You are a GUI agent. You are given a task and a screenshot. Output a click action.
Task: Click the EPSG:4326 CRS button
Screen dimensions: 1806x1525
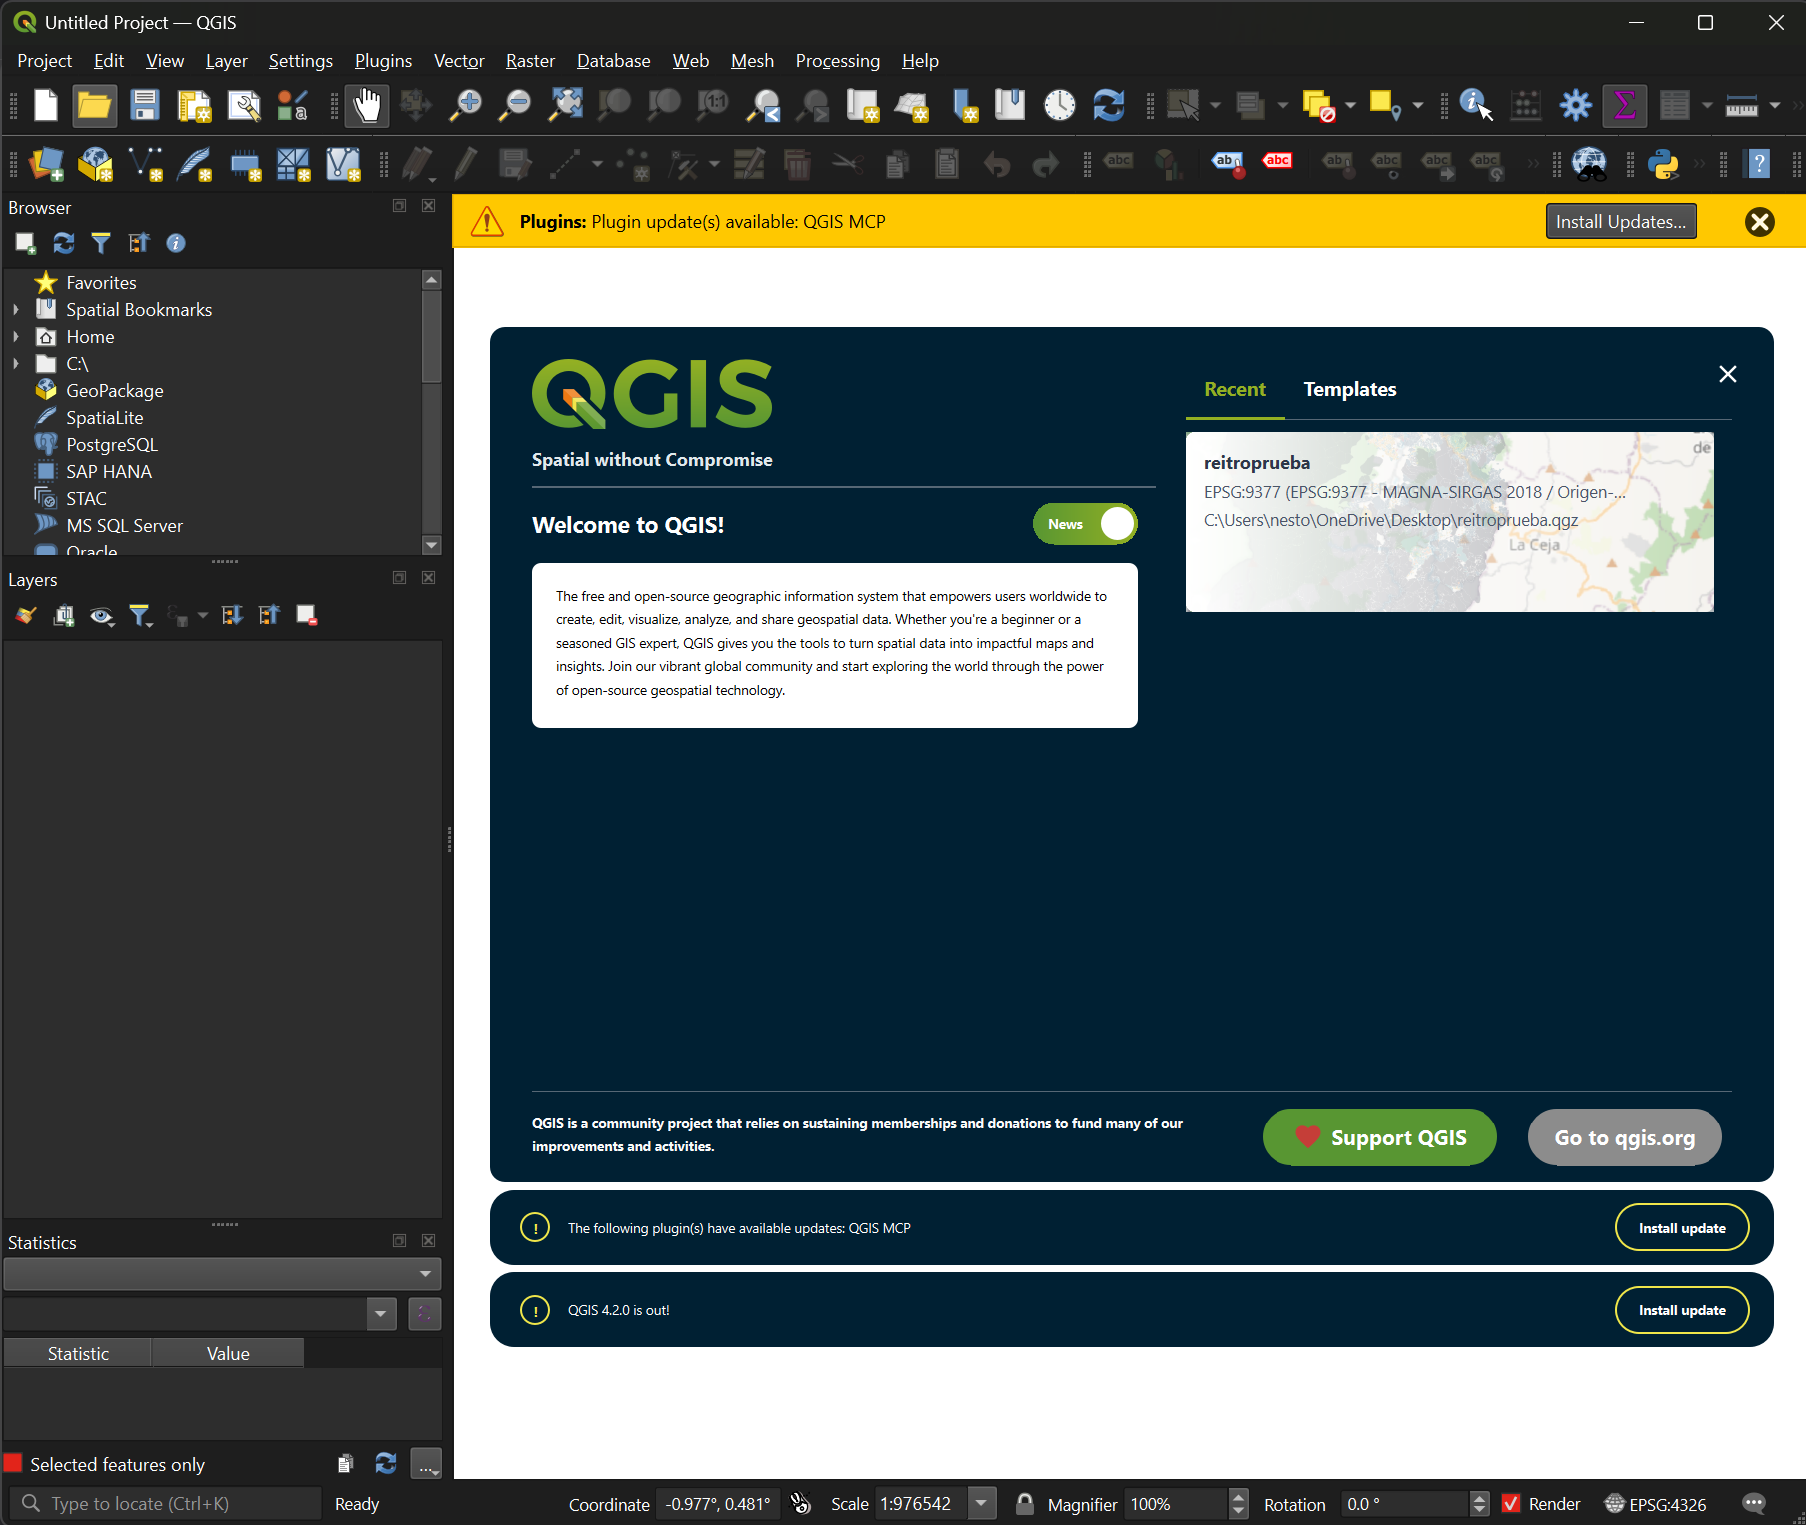point(1655,1503)
